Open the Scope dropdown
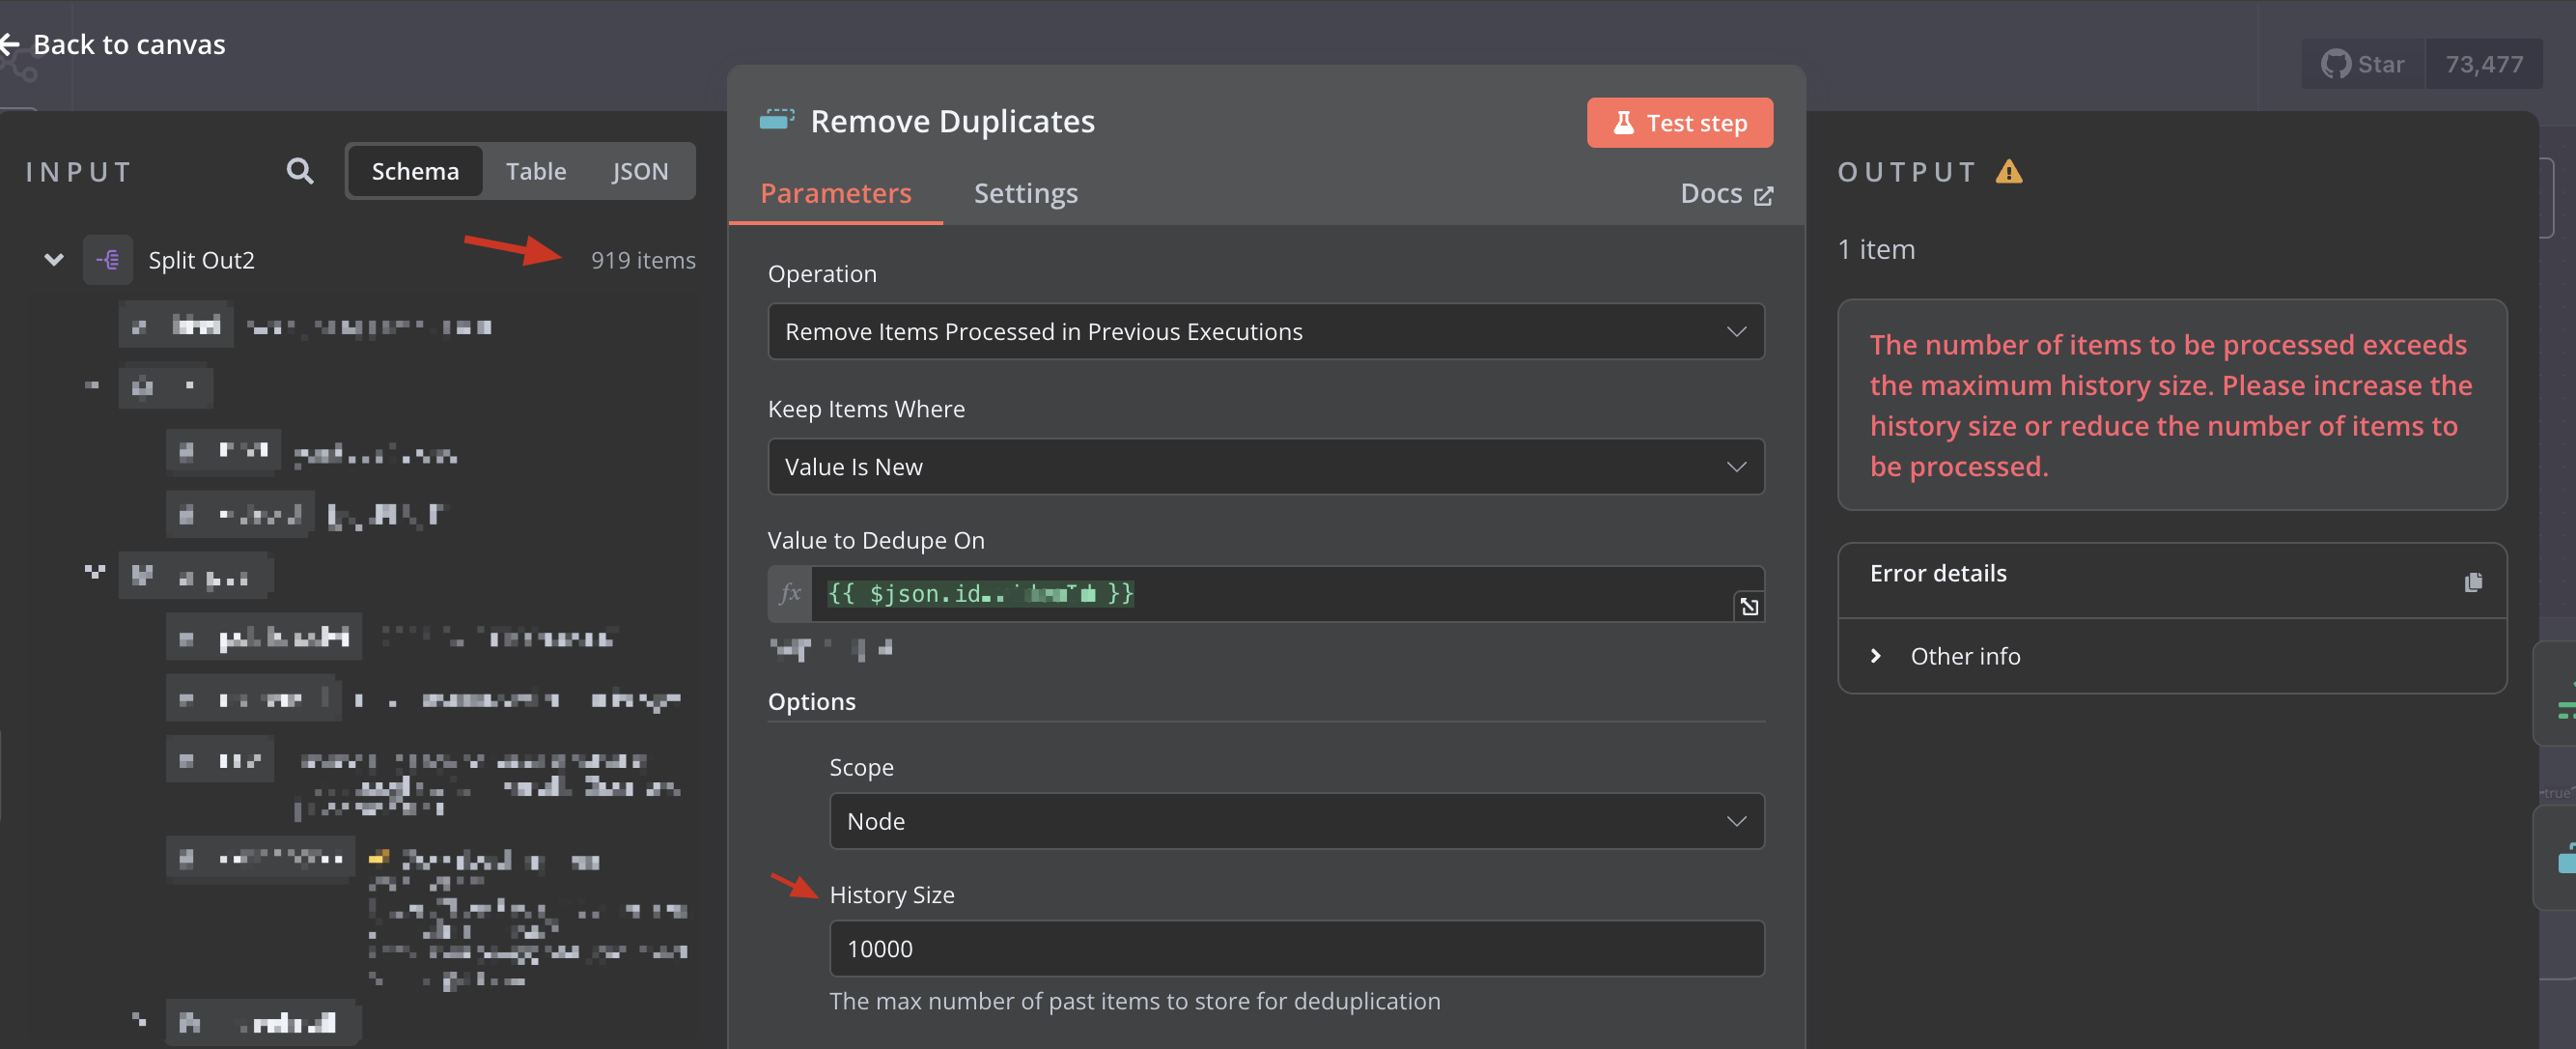The height and width of the screenshot is (1049, 2576). click(1296, 821)
